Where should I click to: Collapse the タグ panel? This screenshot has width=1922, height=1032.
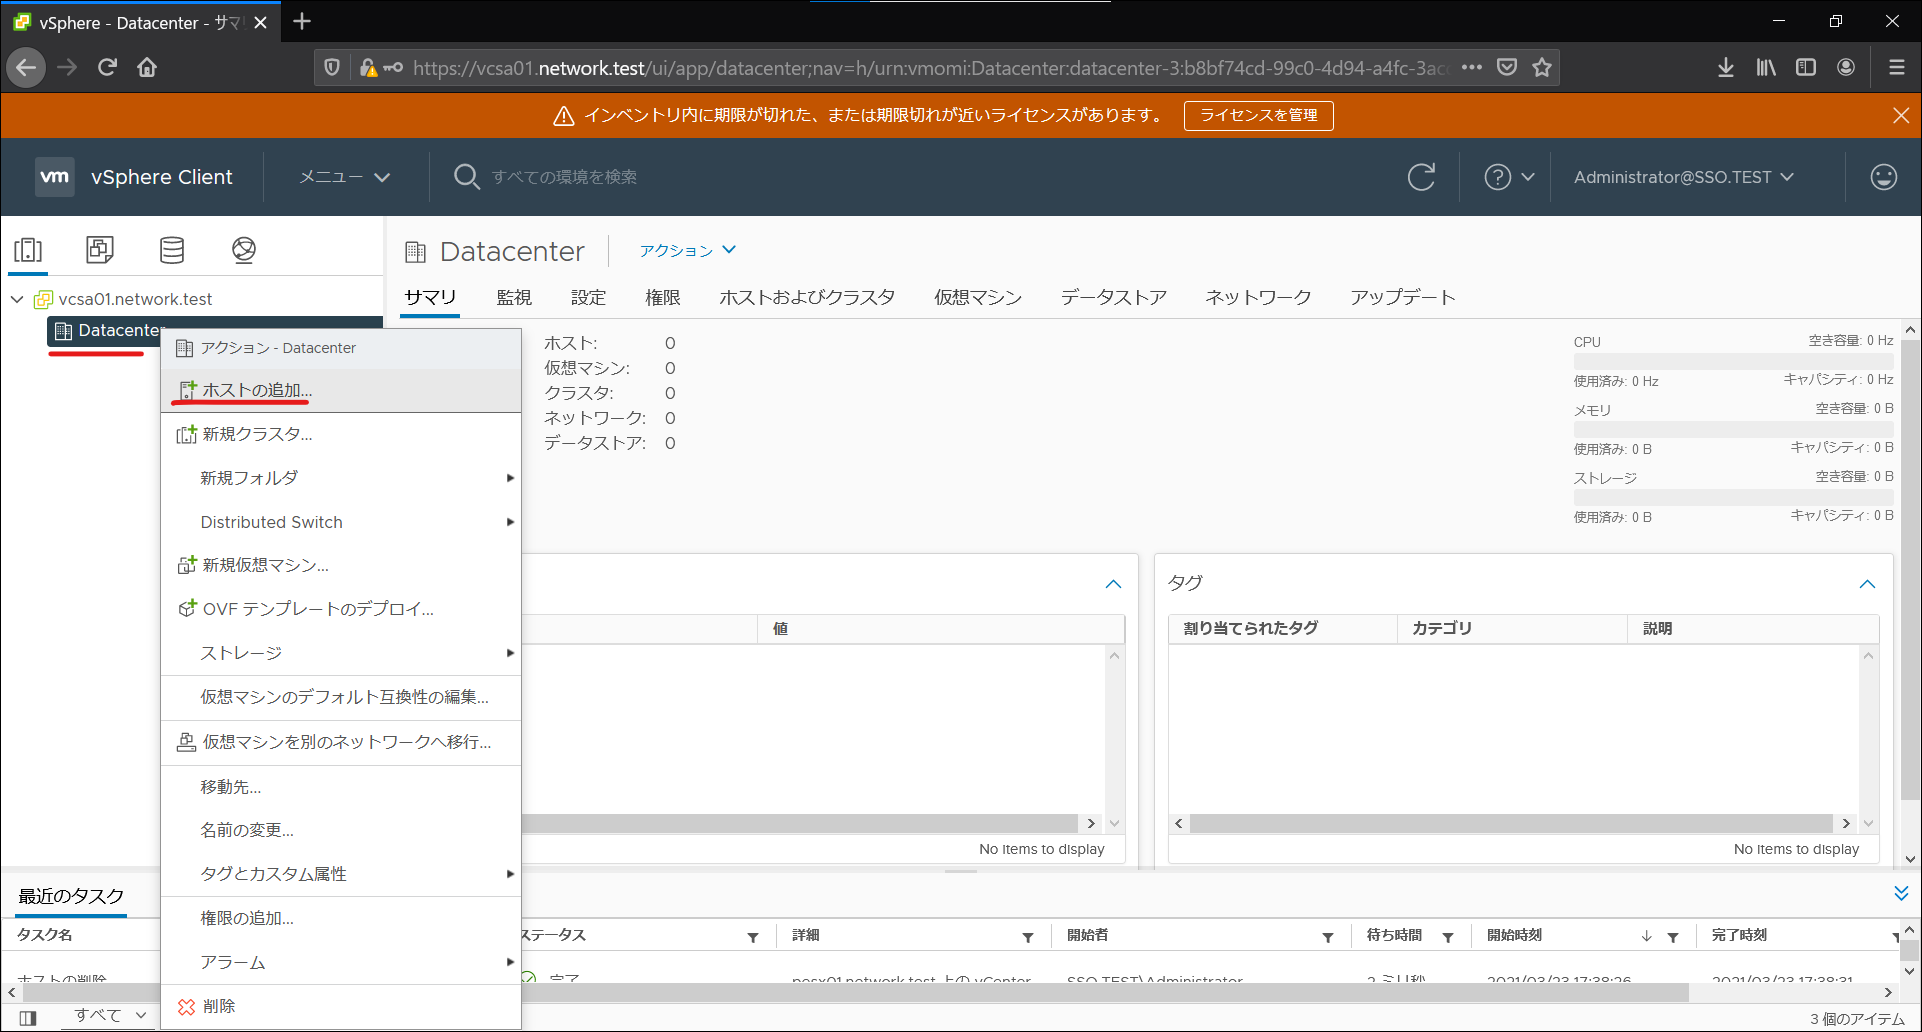point(1867,584)
